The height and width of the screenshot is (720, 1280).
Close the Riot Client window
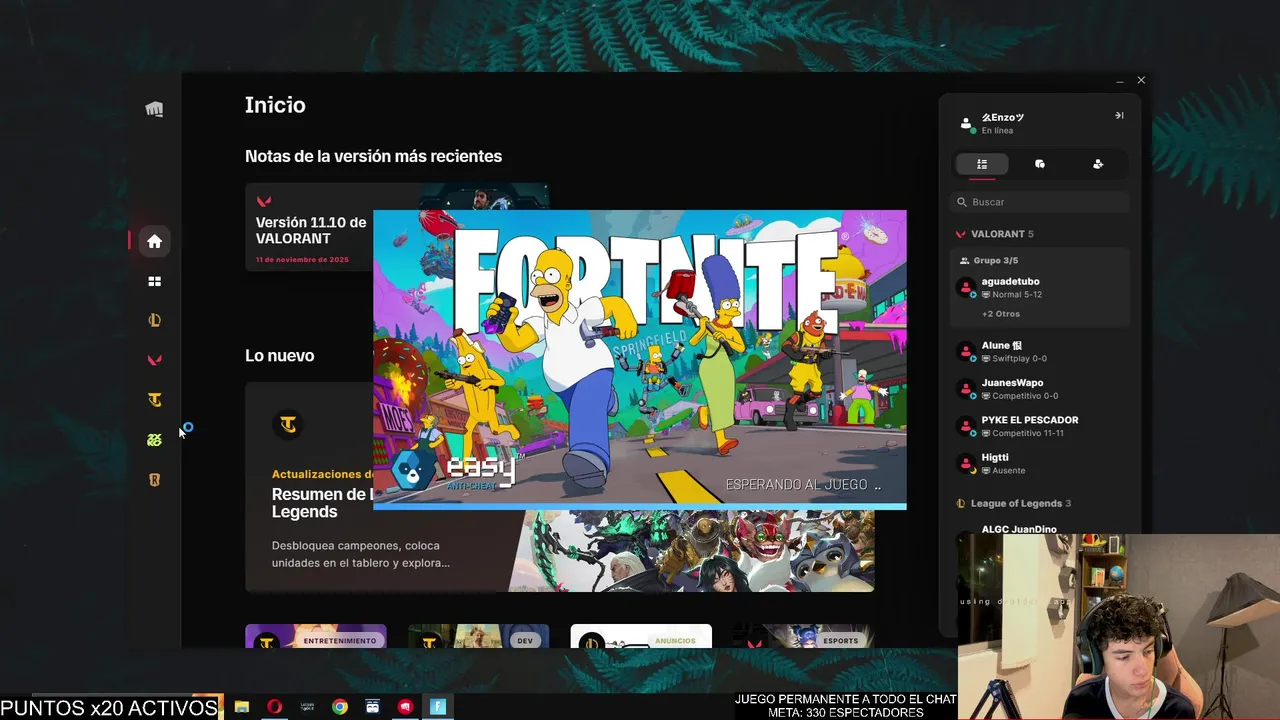(x=1141, y=80)
